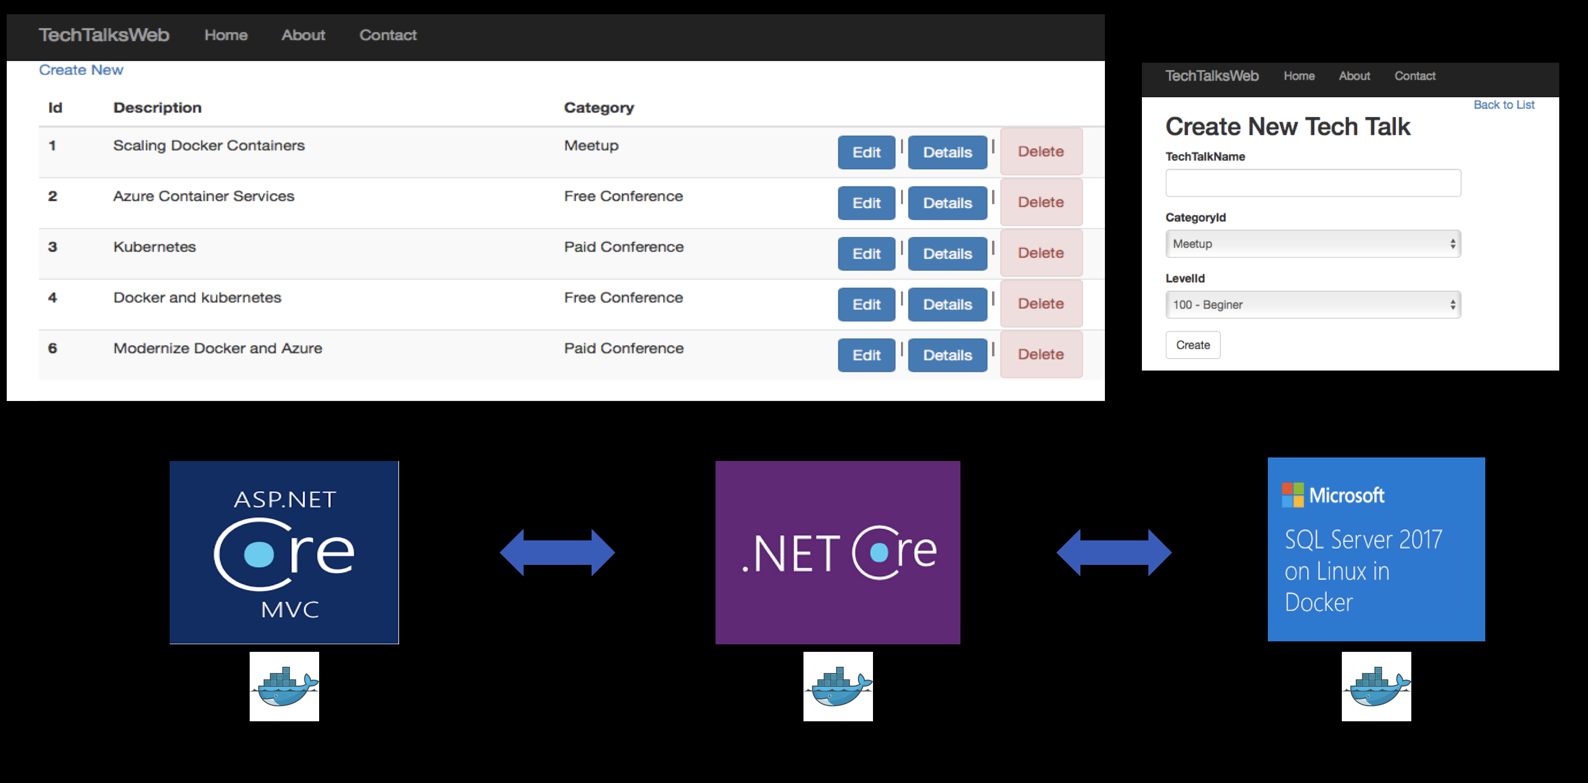This screenshot has width=1588, height=783.
Task: Click the text Scaling Docker Containers
Action: tap(209, 146)
